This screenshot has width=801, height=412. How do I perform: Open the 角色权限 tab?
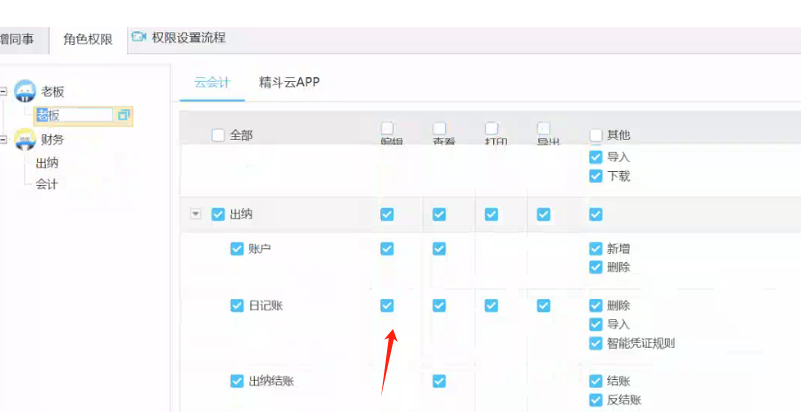click(88, 39)
